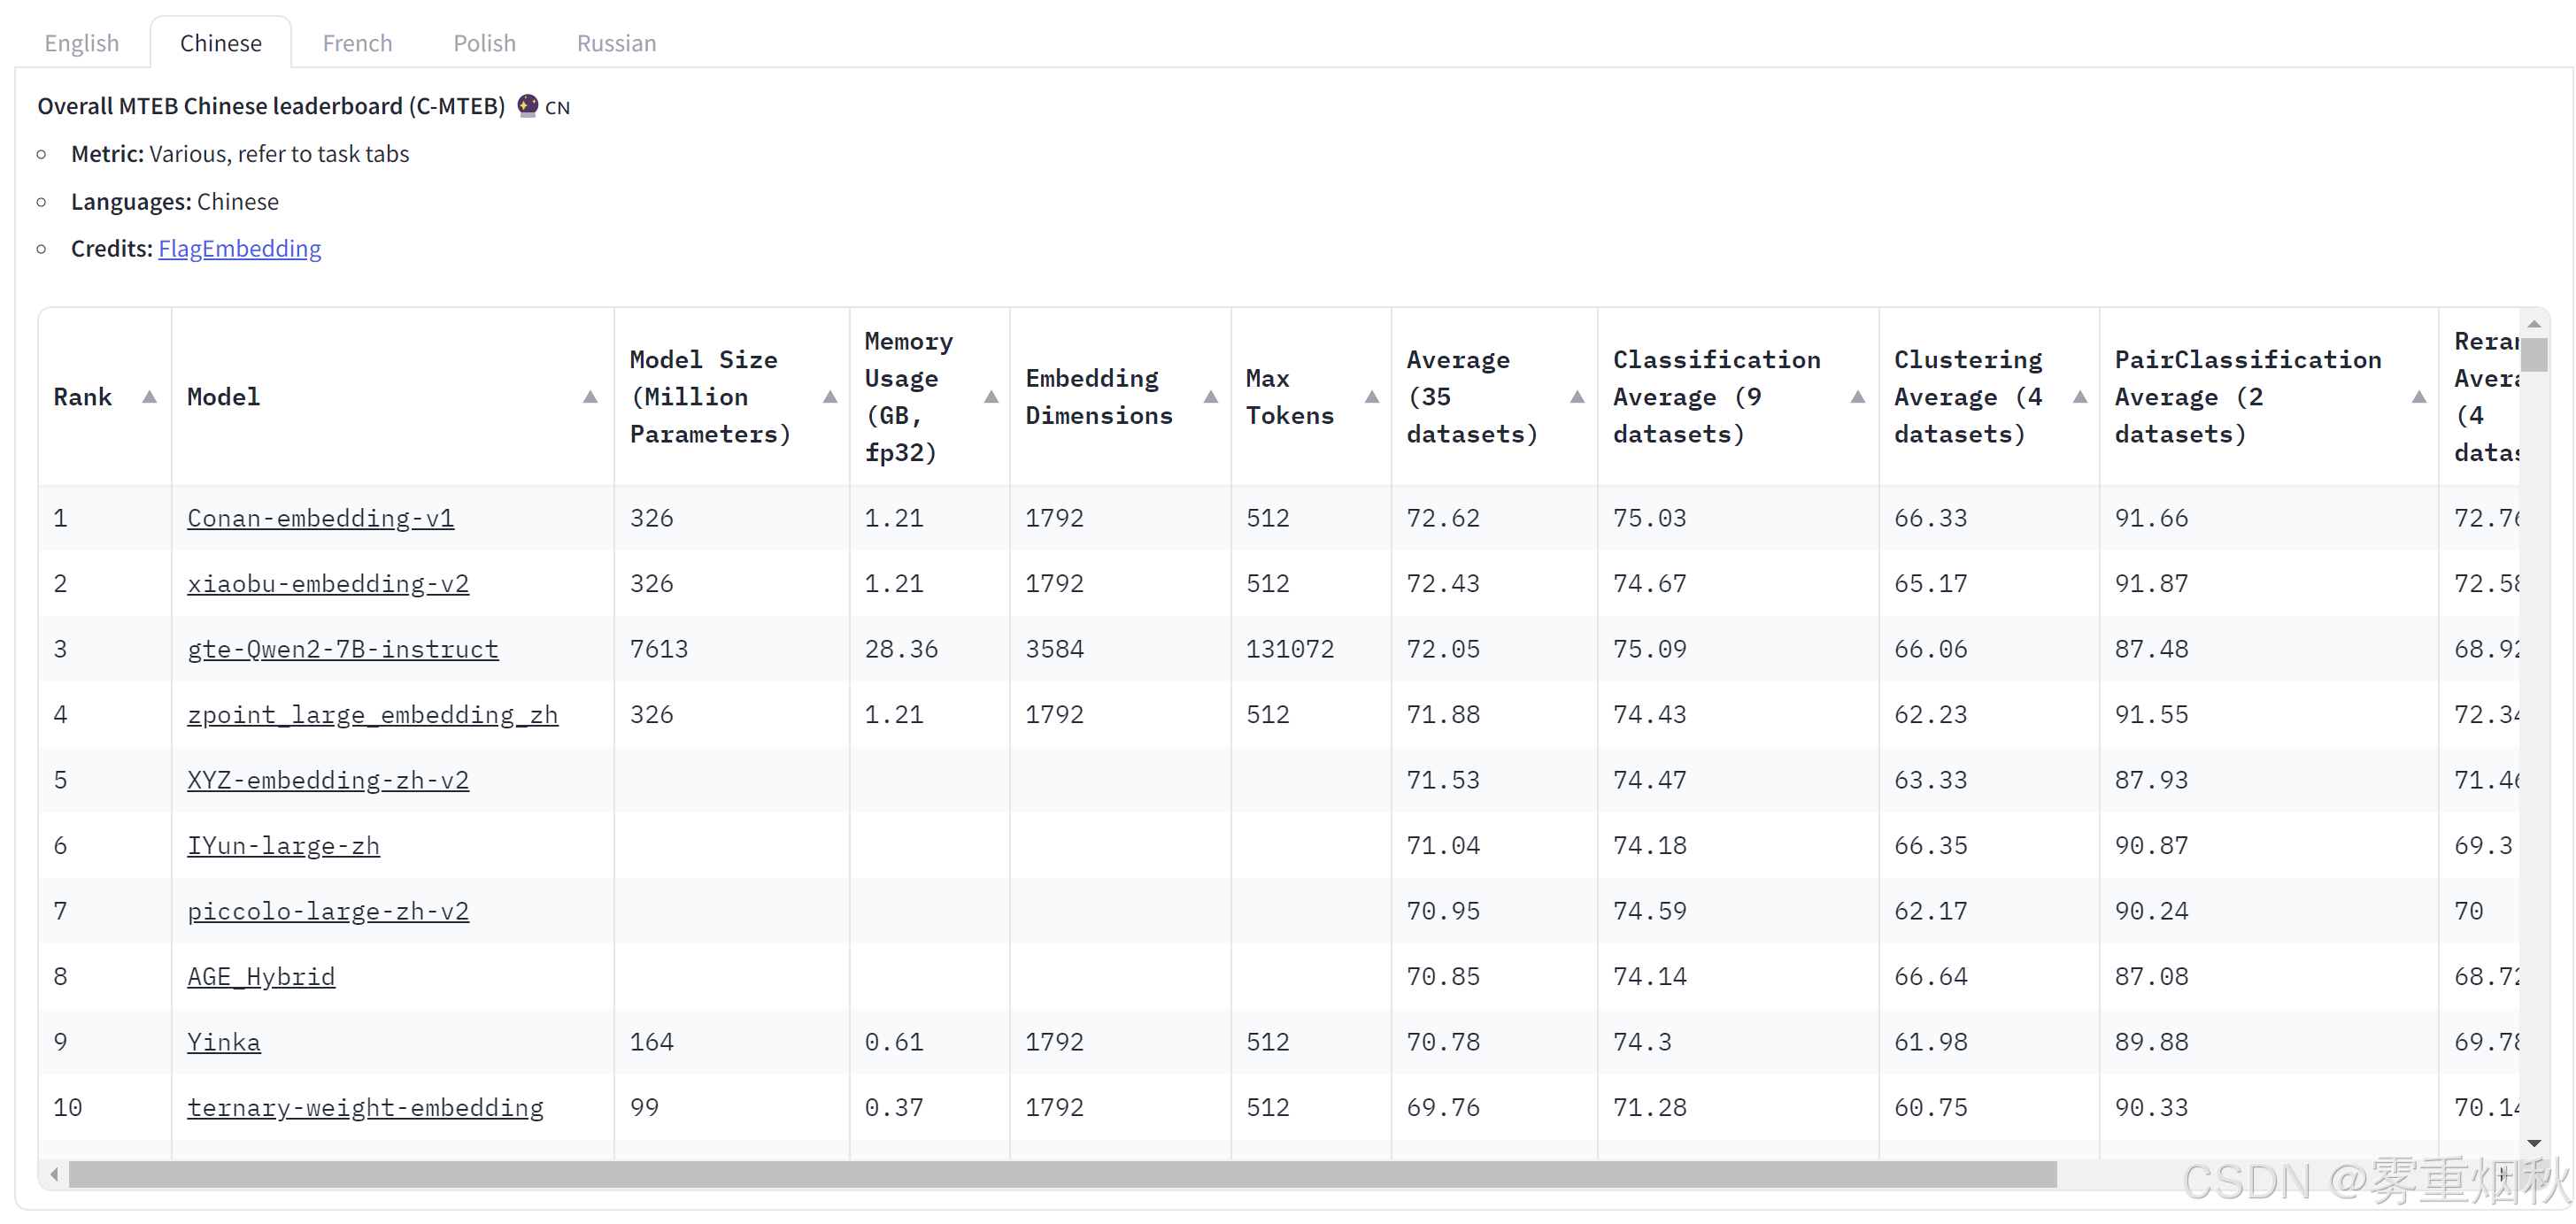This screenshot has width=2576, height=1224.
Task: Open the FlagEmbedding credits link
Action: tap(239, 248)
